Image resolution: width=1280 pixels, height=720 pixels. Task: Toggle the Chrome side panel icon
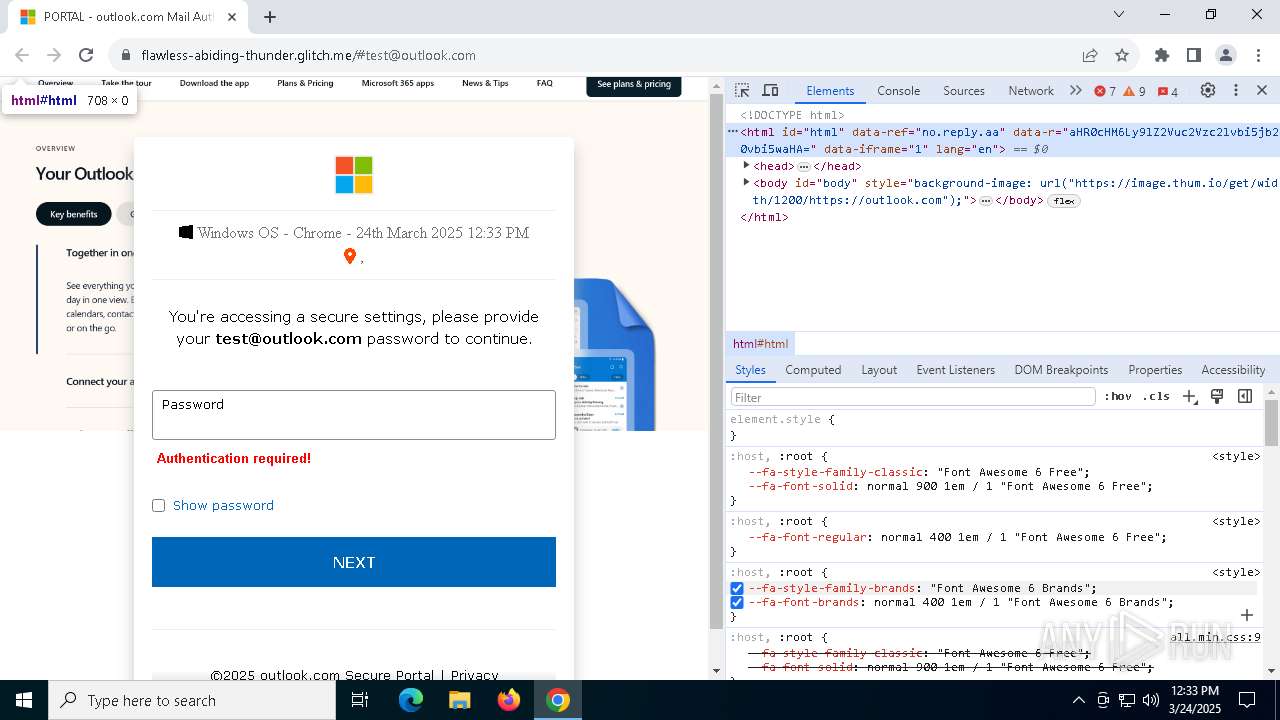[x=1194, y=55]
